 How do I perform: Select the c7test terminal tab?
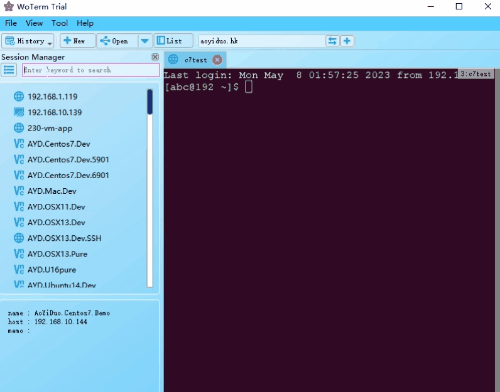(195, 60)
